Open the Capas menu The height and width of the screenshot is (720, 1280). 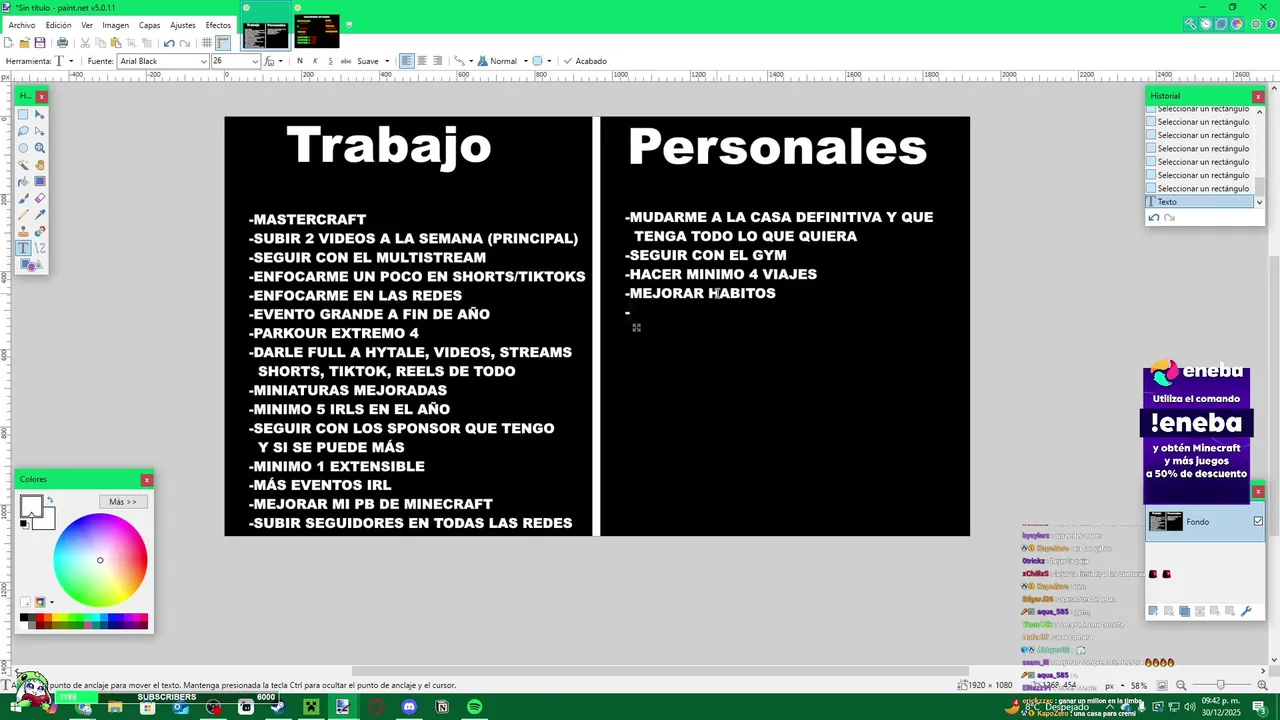click(x=149, y=25)
